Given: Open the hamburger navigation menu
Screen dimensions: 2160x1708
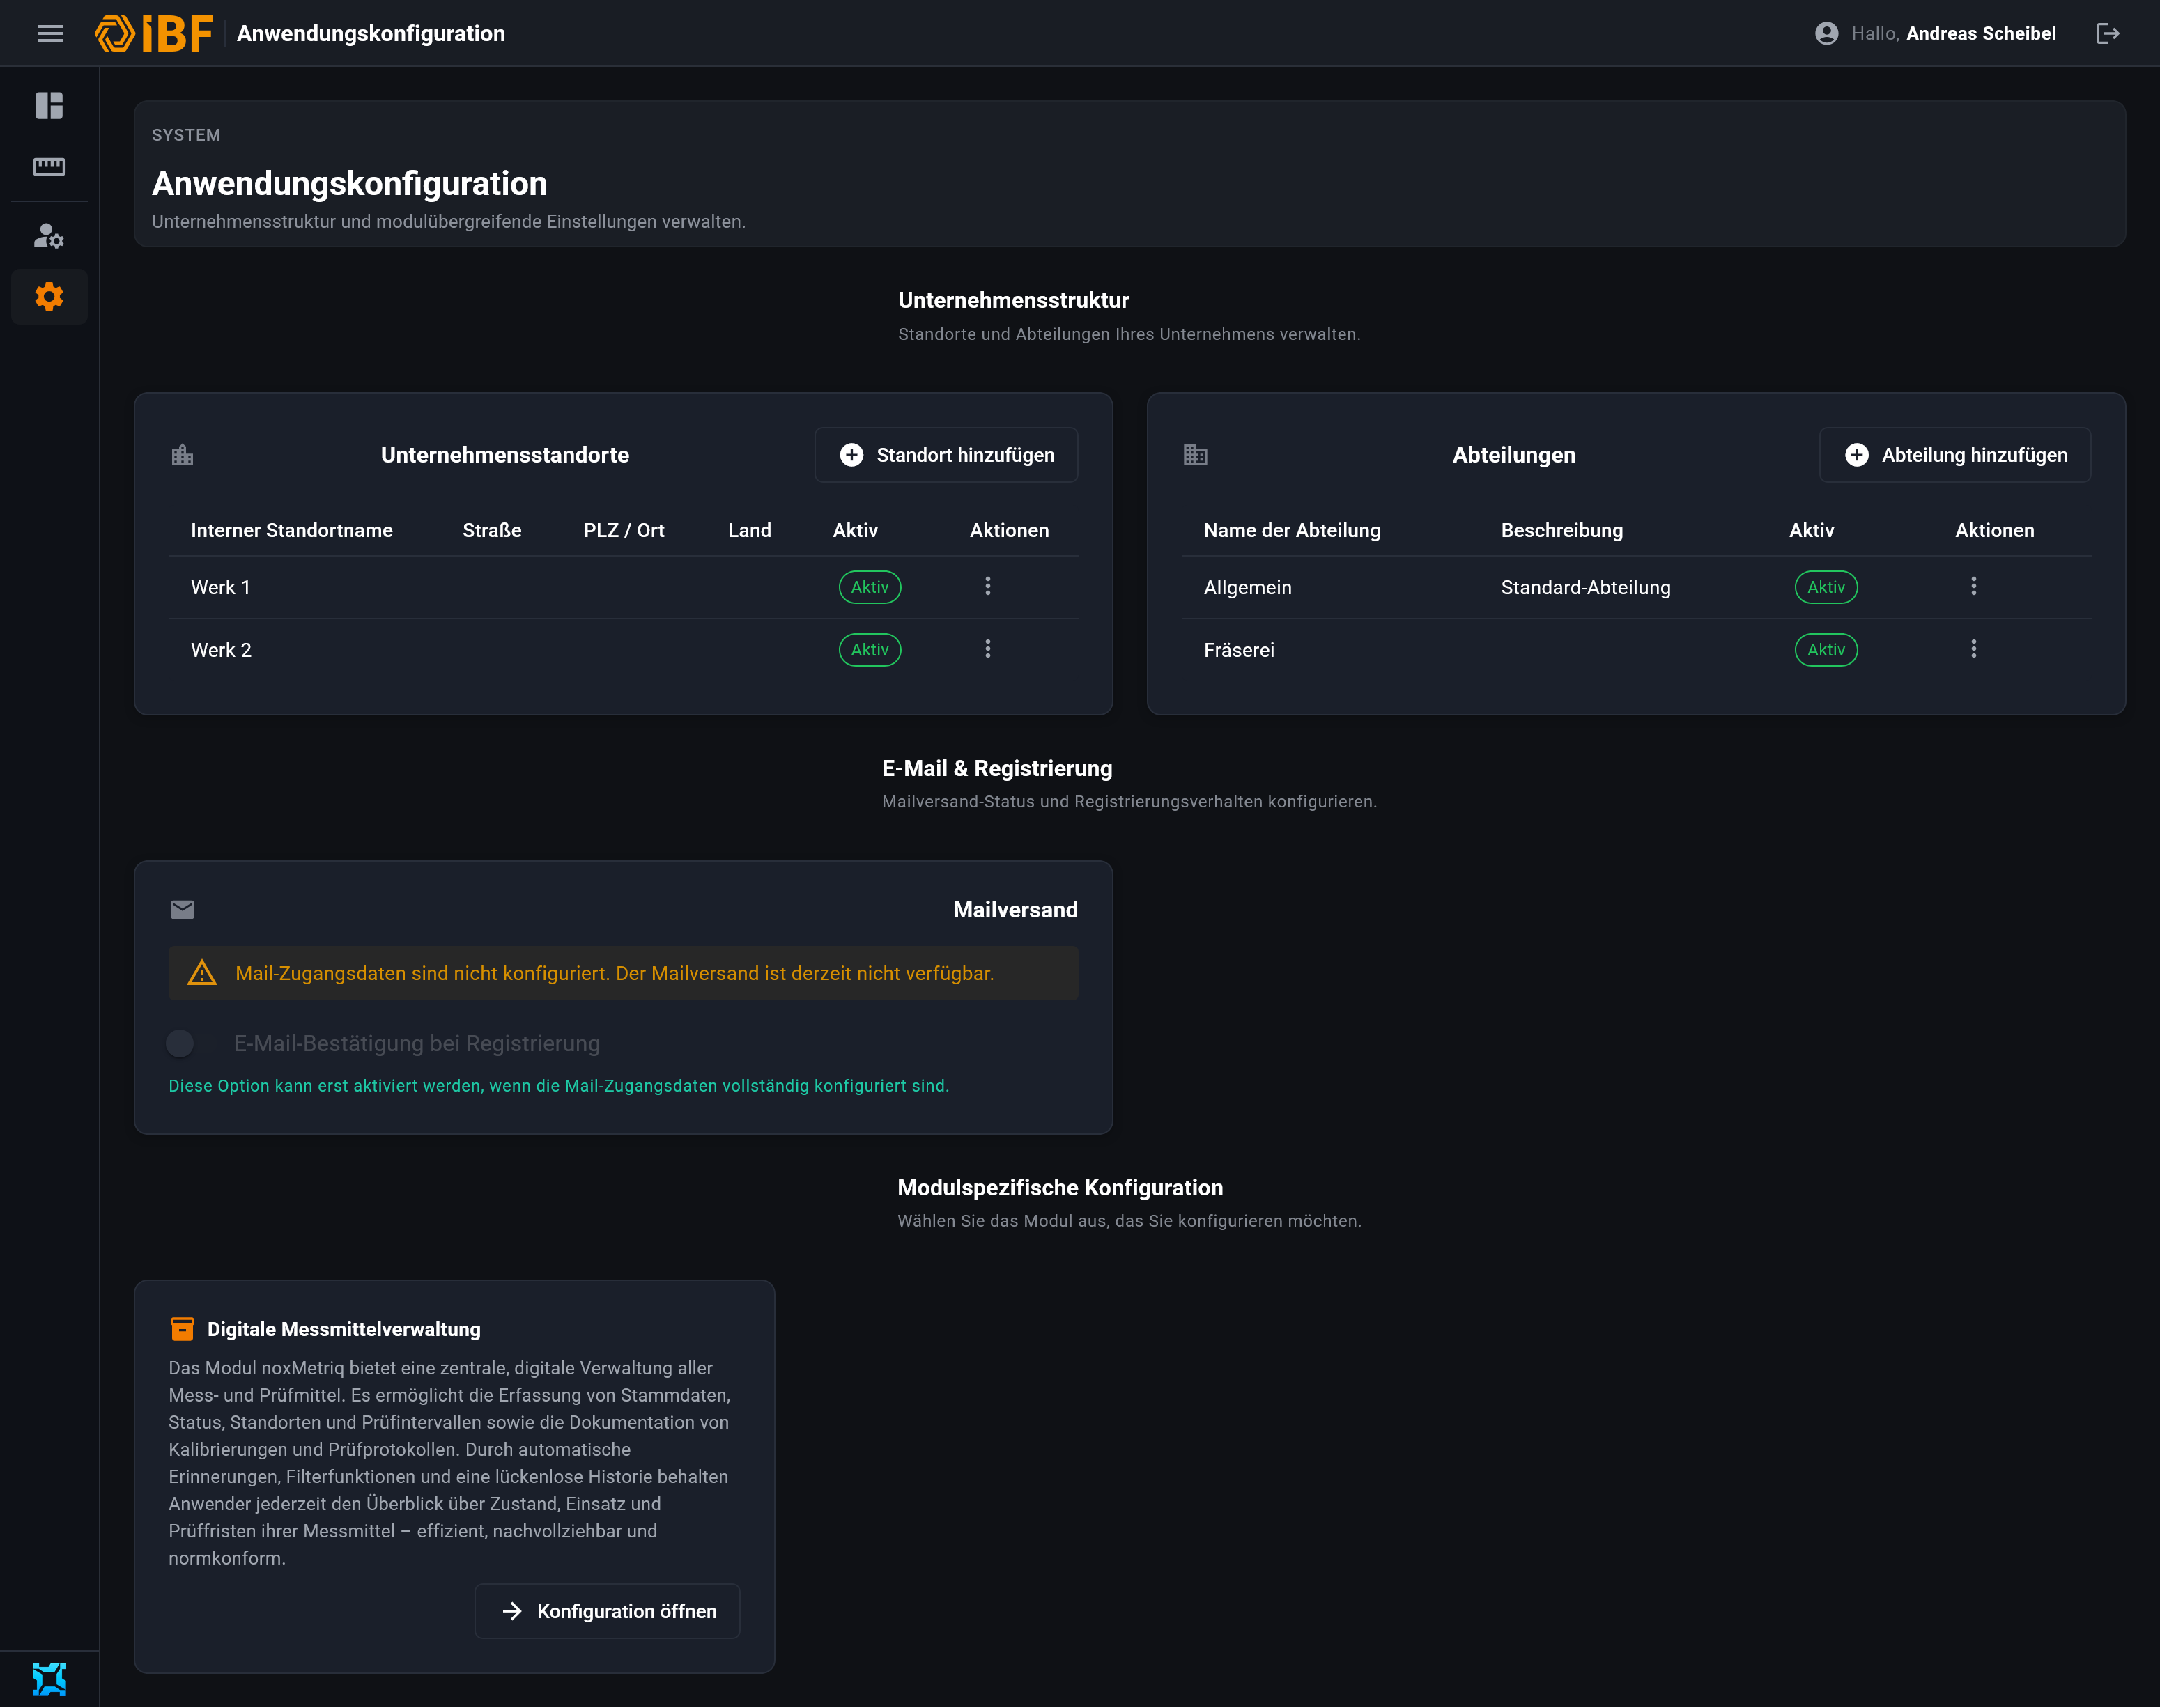Looking at the screenshot, I should tap(50, 34).
